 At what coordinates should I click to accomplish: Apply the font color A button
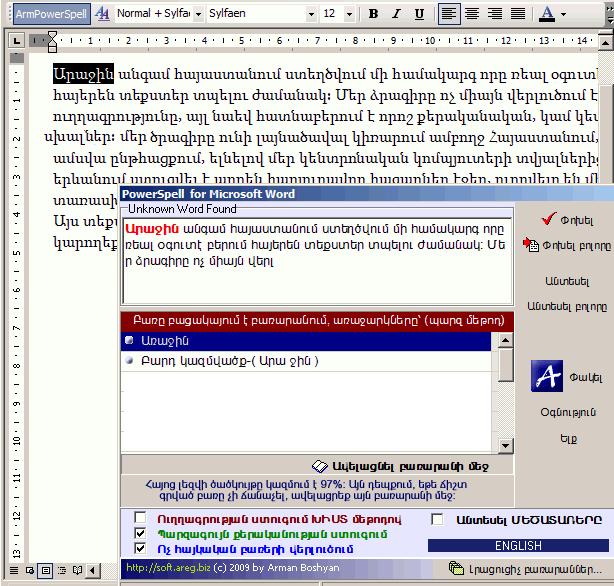[x=547, y=14]
